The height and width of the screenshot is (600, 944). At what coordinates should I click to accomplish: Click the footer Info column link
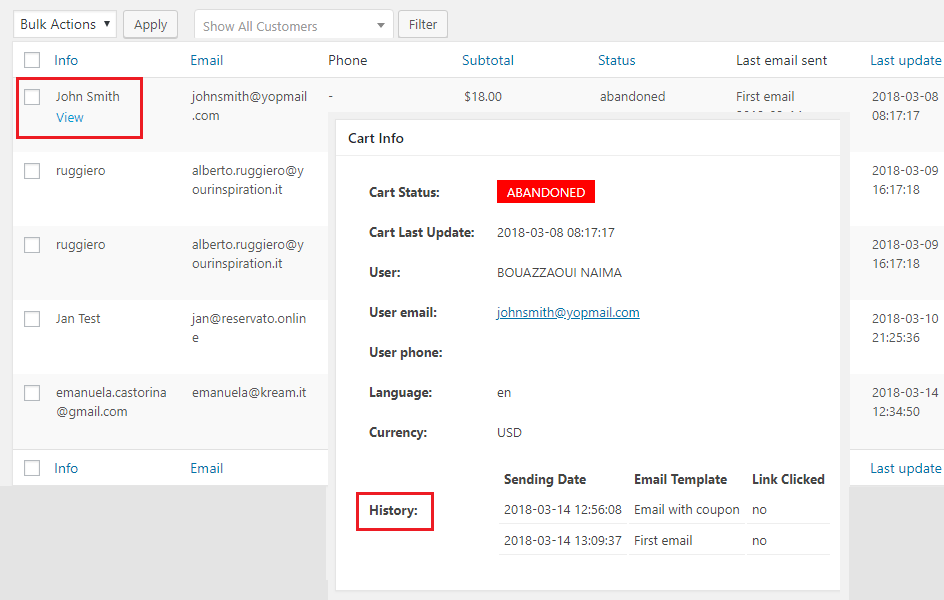66,468
